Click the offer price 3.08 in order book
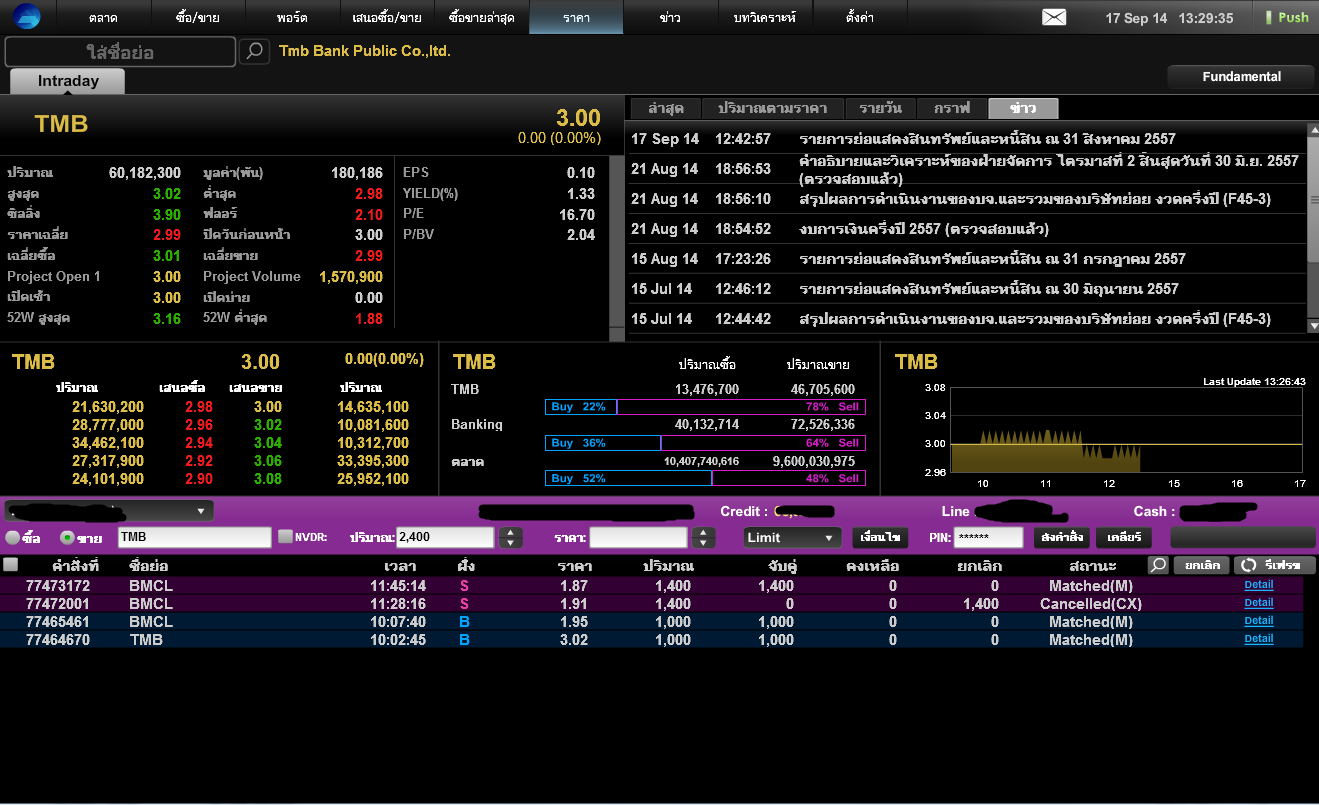1319x805 pixels. [267, 479]
